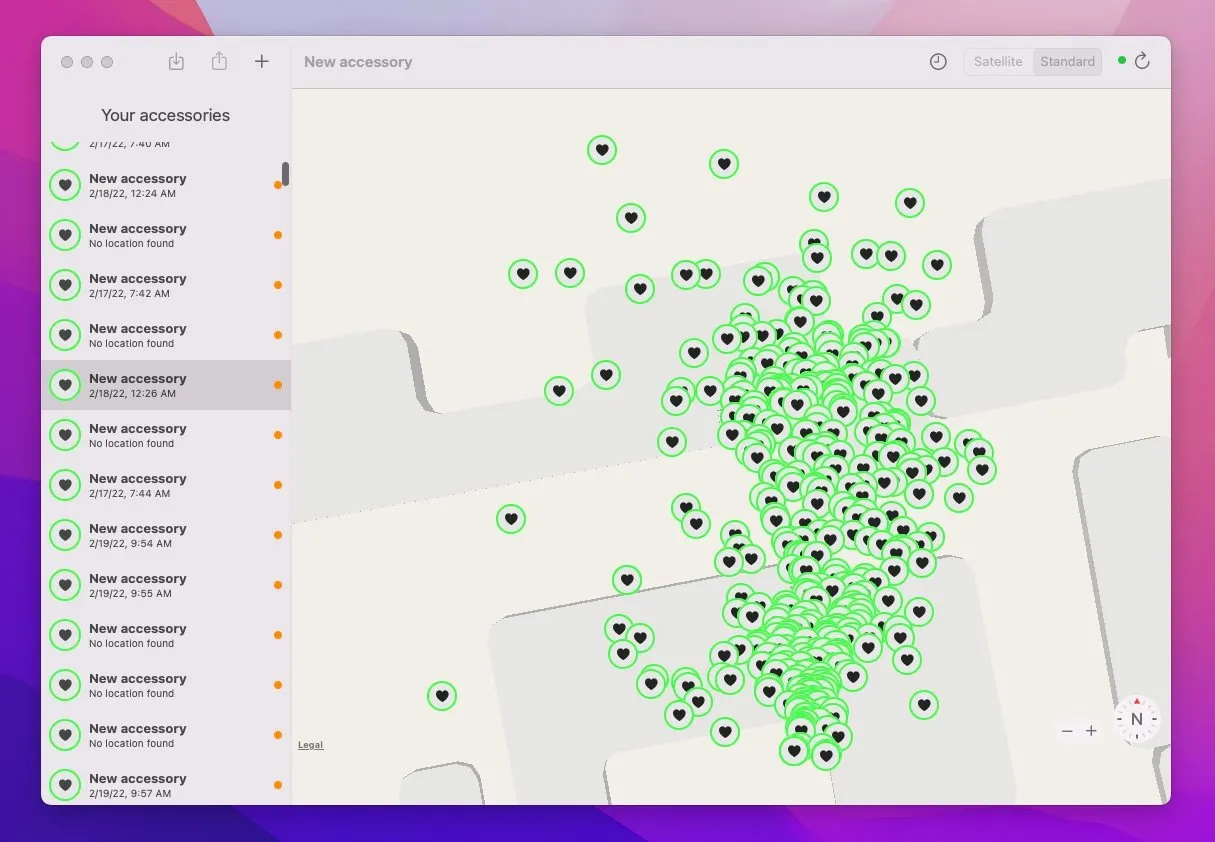This screenshot has width=1215, height=842.
Task: Switch map to Satellite view
Action: click(x=998, y=62)
